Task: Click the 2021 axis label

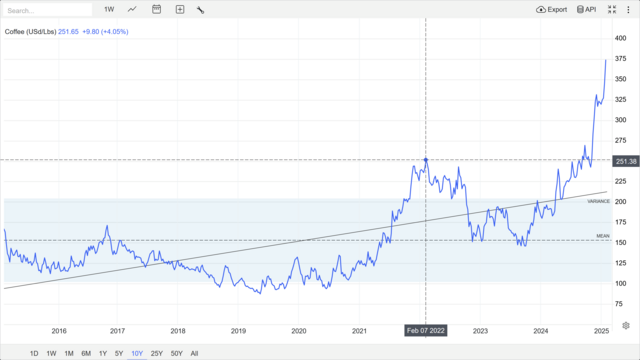Action: coord(359,331)
